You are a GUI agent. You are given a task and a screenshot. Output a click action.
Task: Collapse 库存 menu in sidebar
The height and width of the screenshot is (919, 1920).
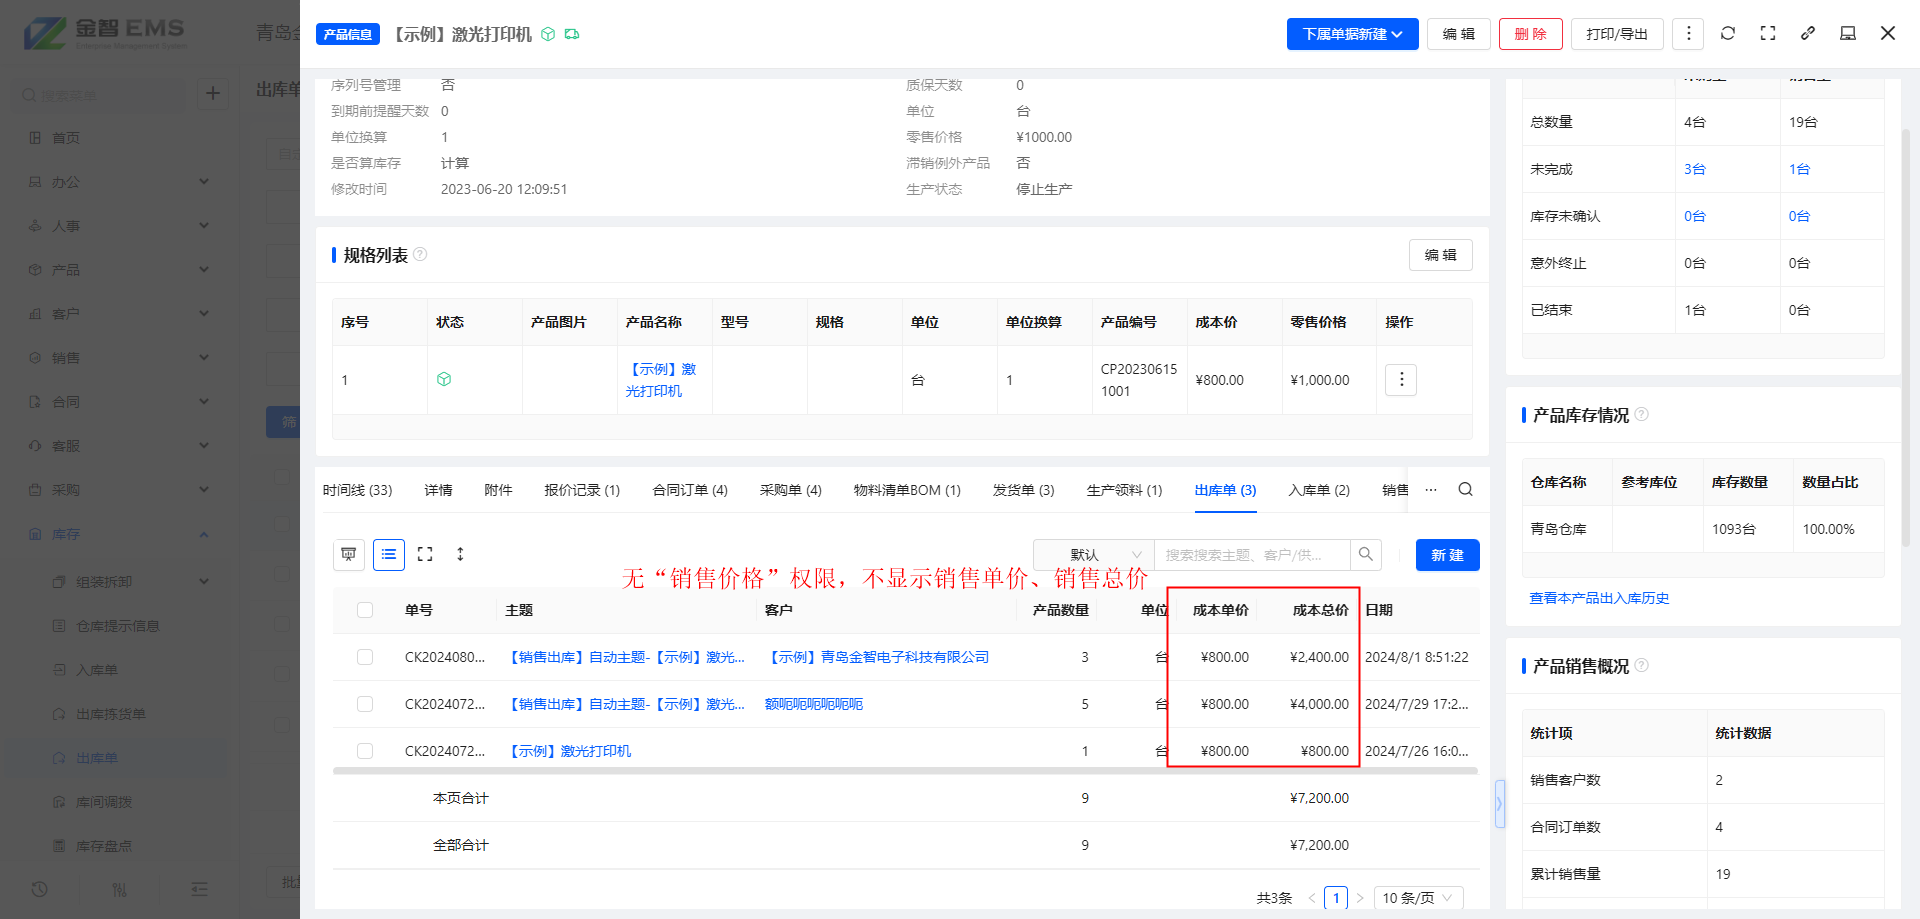pos(118,534)
